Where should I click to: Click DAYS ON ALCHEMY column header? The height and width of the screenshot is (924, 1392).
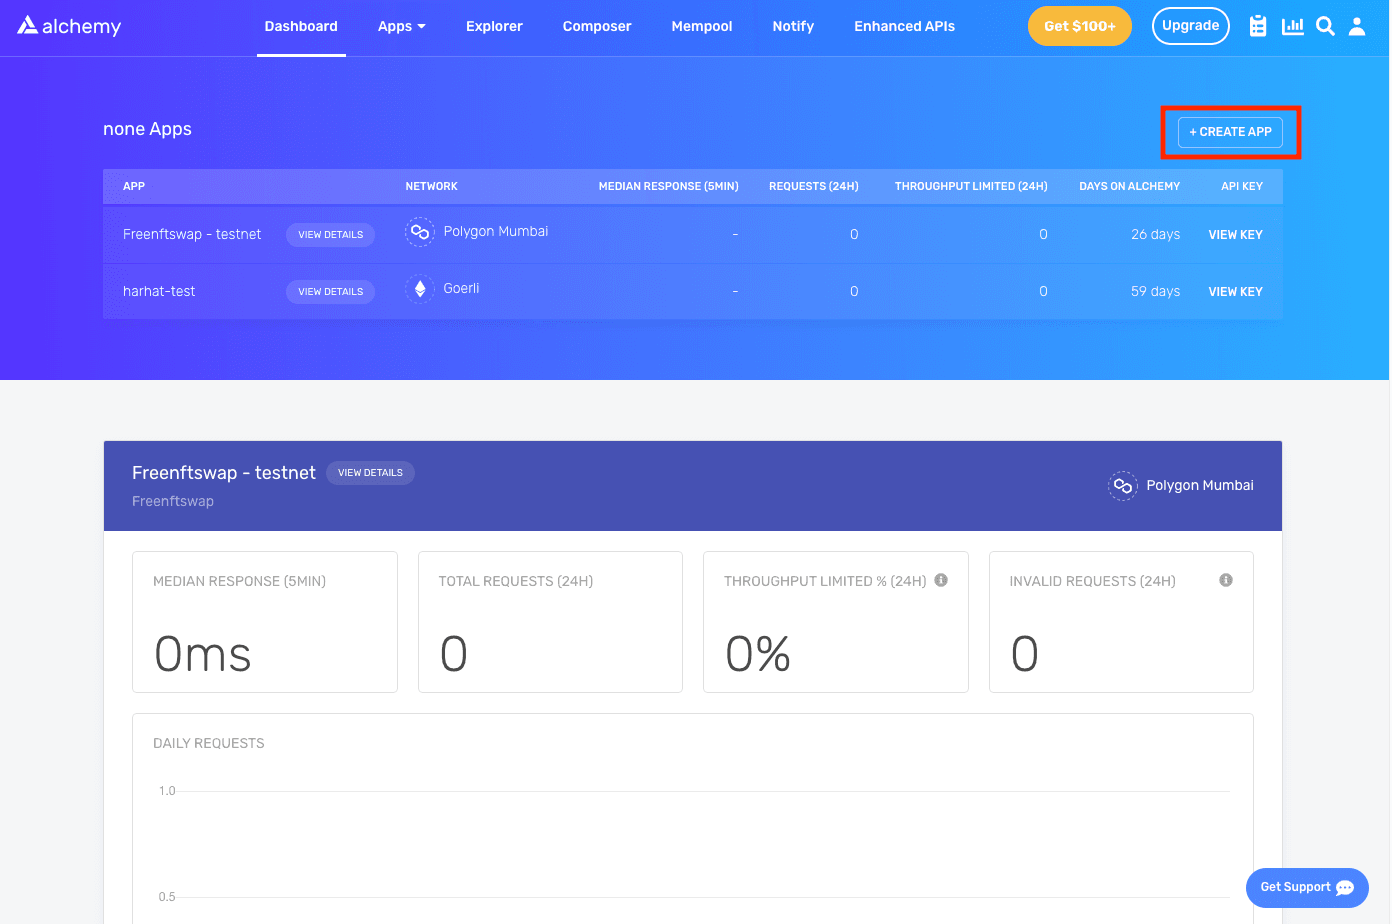click(1129, 186)
